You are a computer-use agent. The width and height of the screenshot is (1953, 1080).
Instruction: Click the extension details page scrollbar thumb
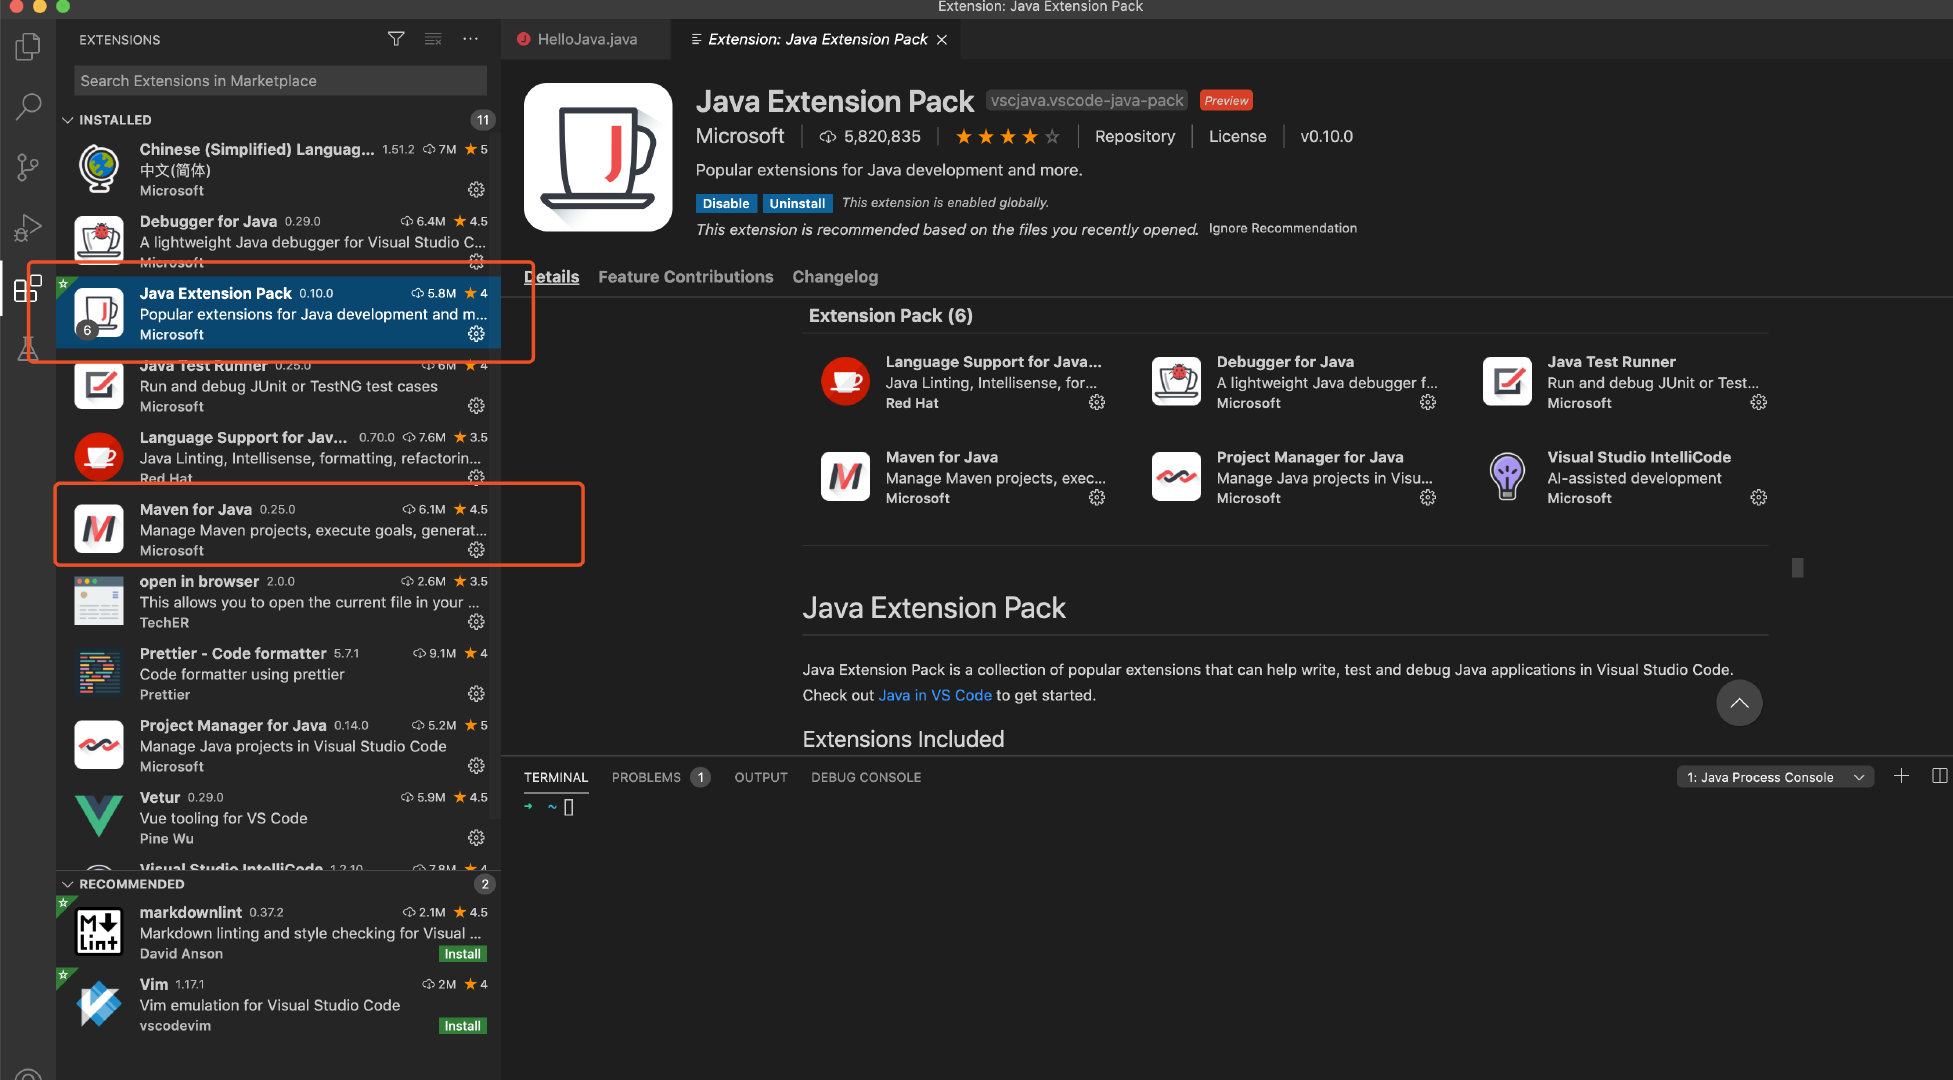pyautogui.click(x=1797, y=567)
